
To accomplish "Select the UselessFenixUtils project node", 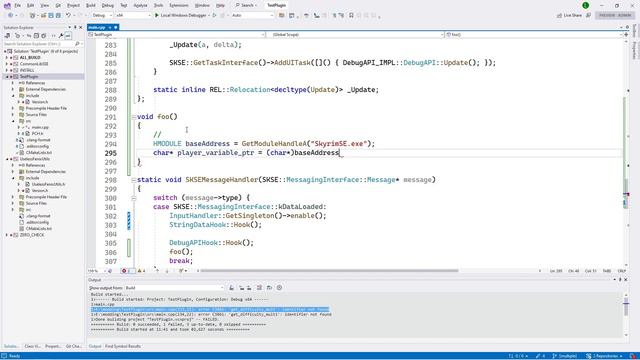I will click(x=35, y=159).
